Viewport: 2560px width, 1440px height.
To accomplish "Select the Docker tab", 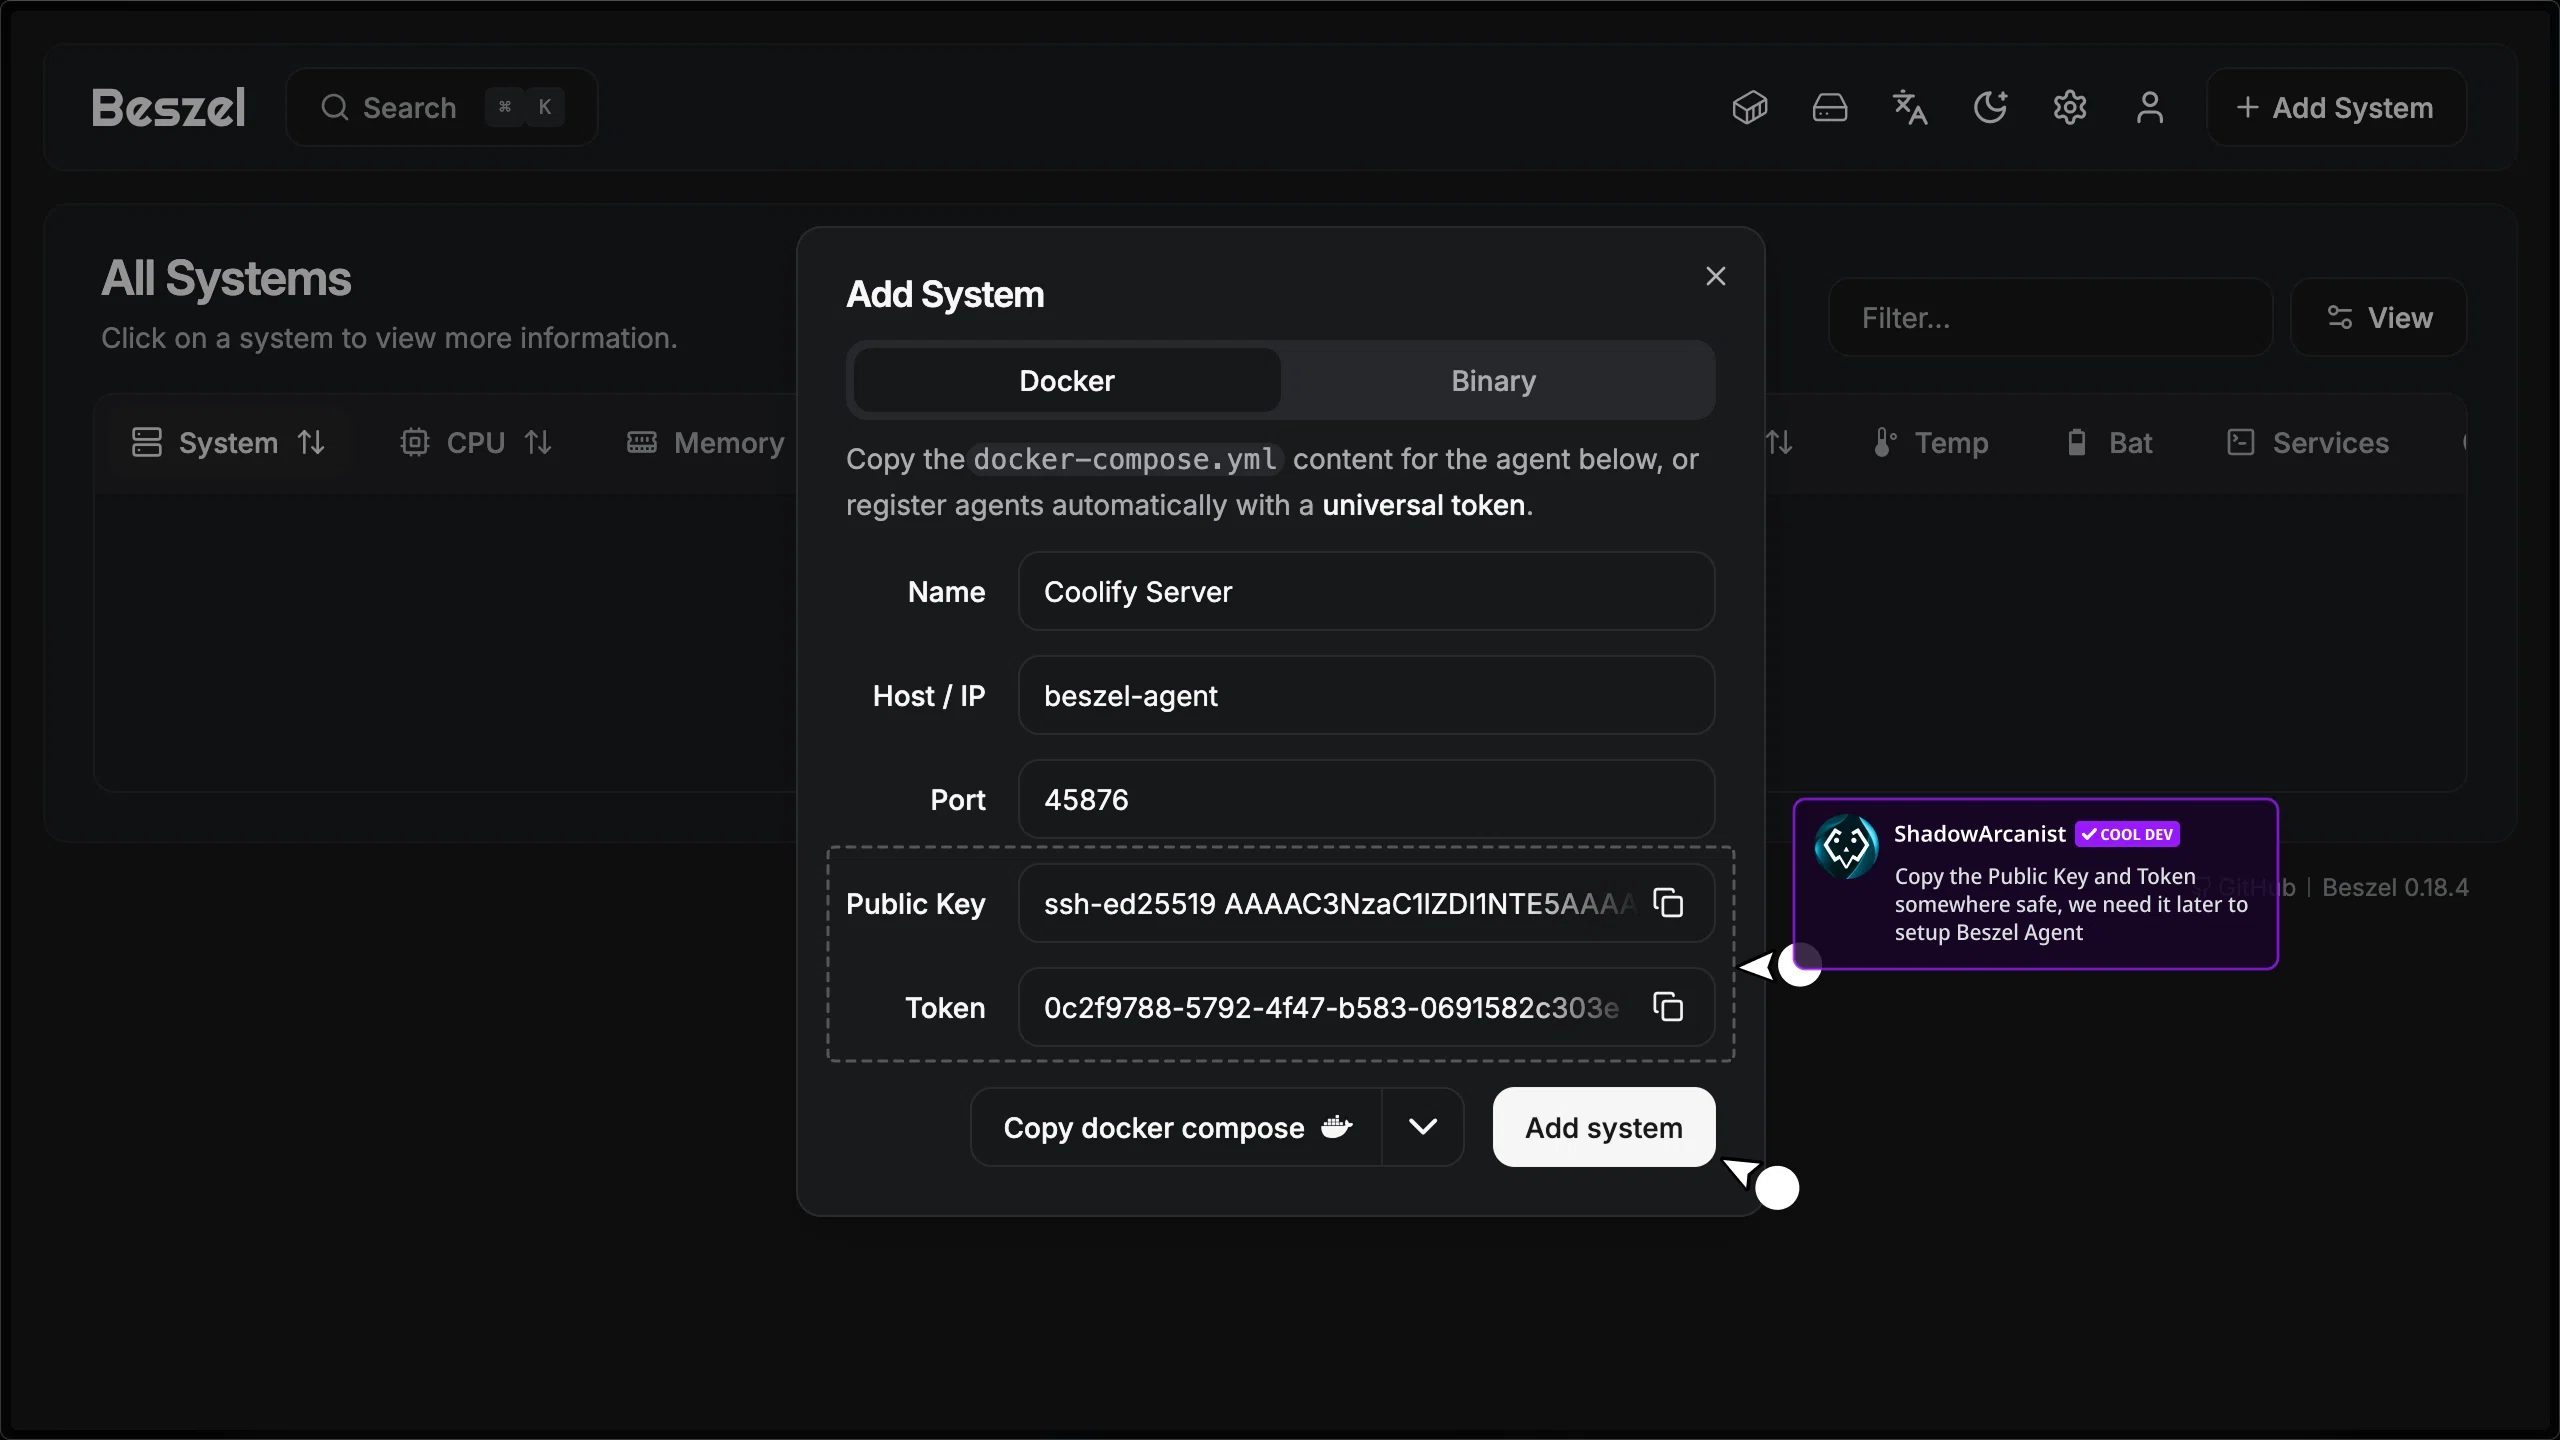I will pos(1066,381).
